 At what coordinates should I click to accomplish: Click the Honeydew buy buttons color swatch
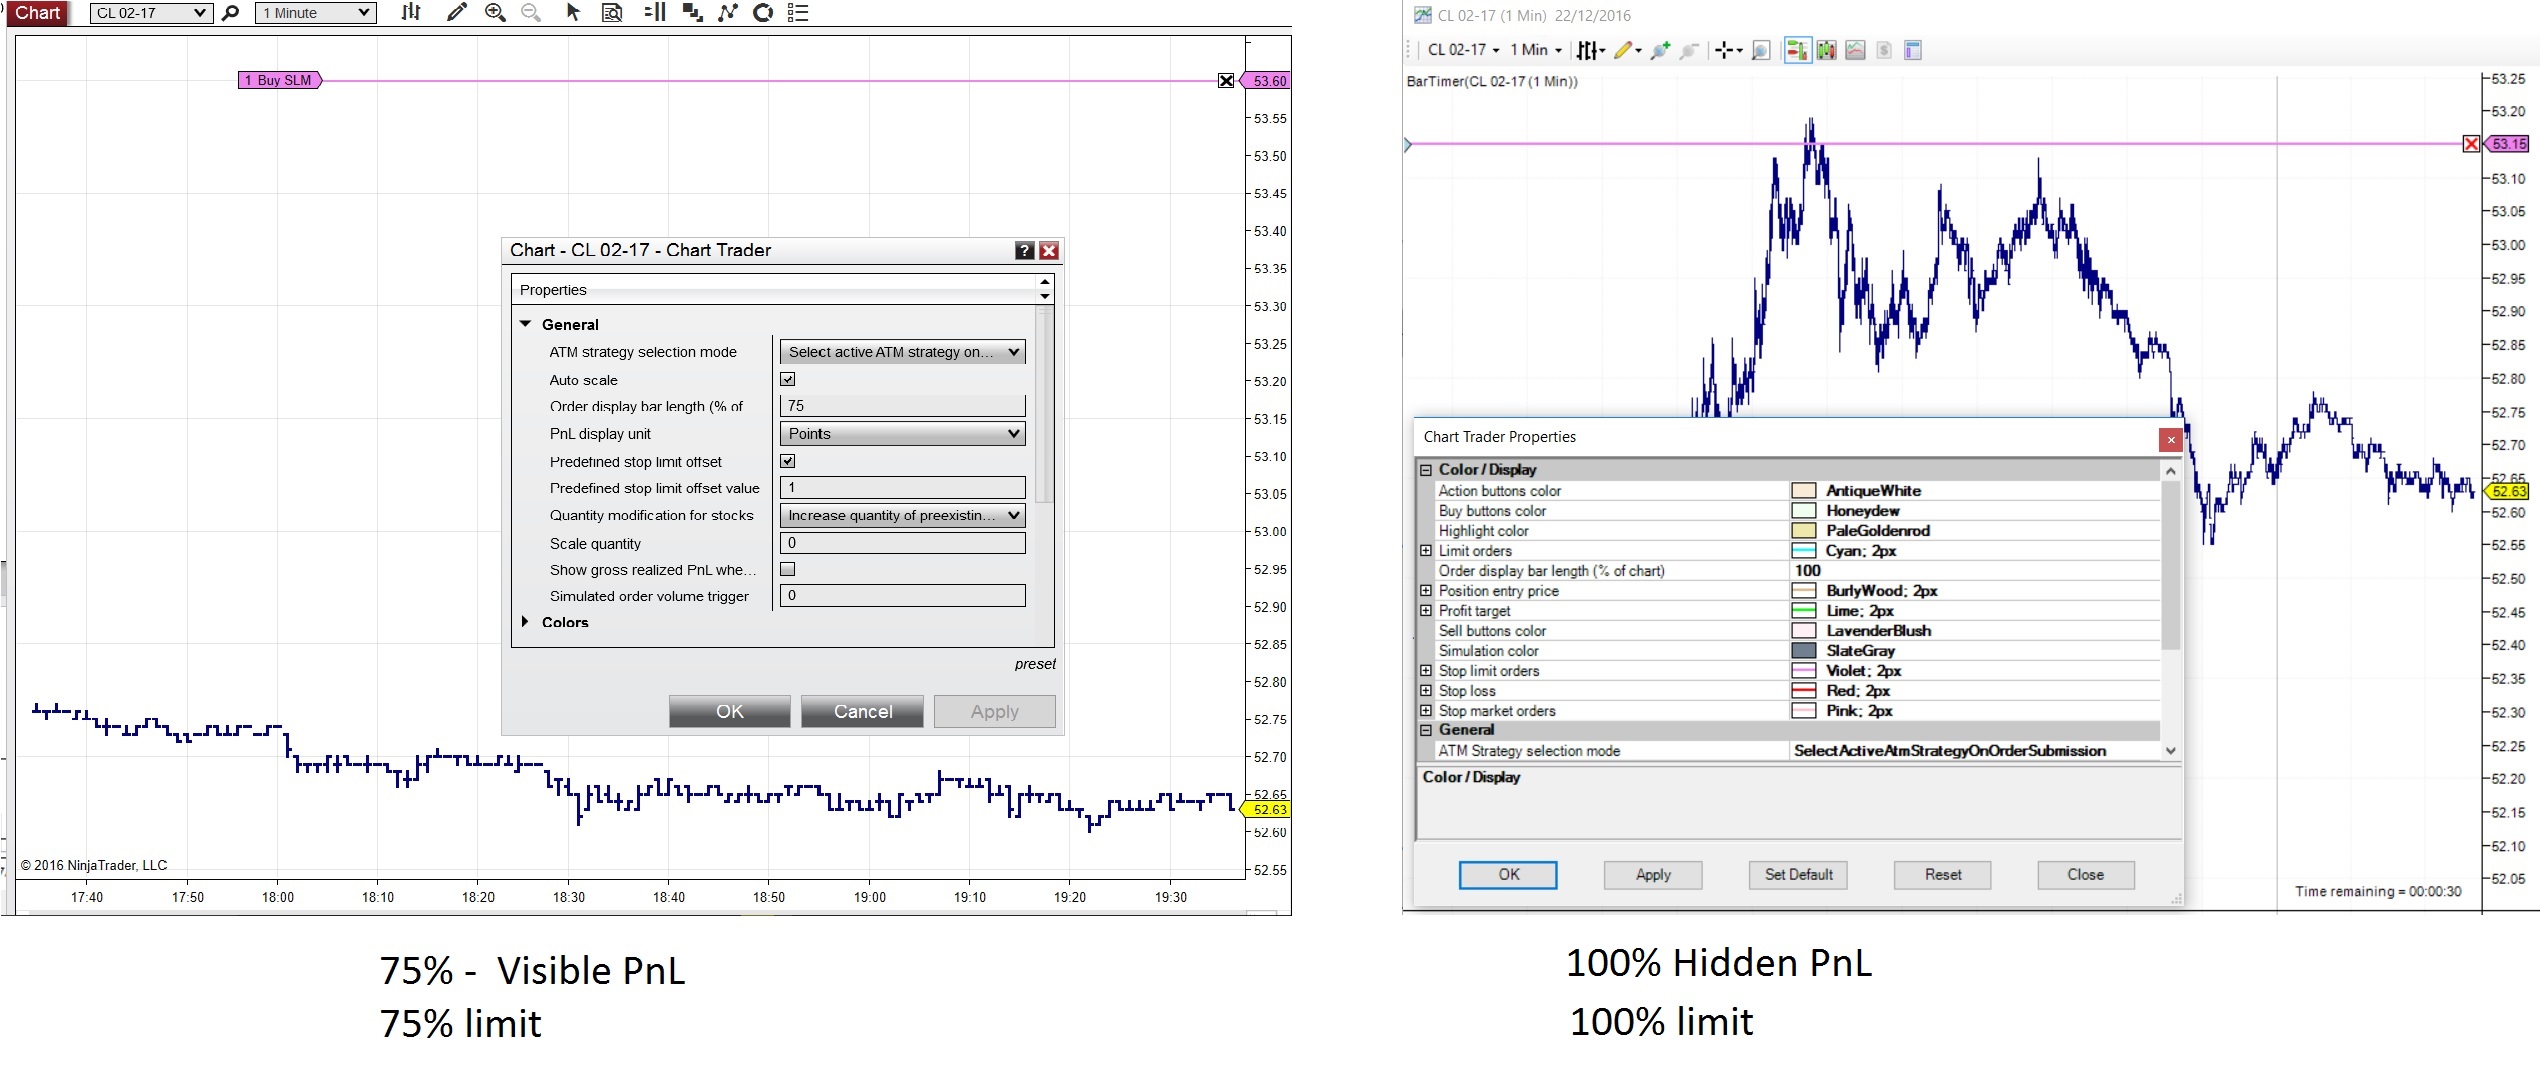click(1804, 511)
